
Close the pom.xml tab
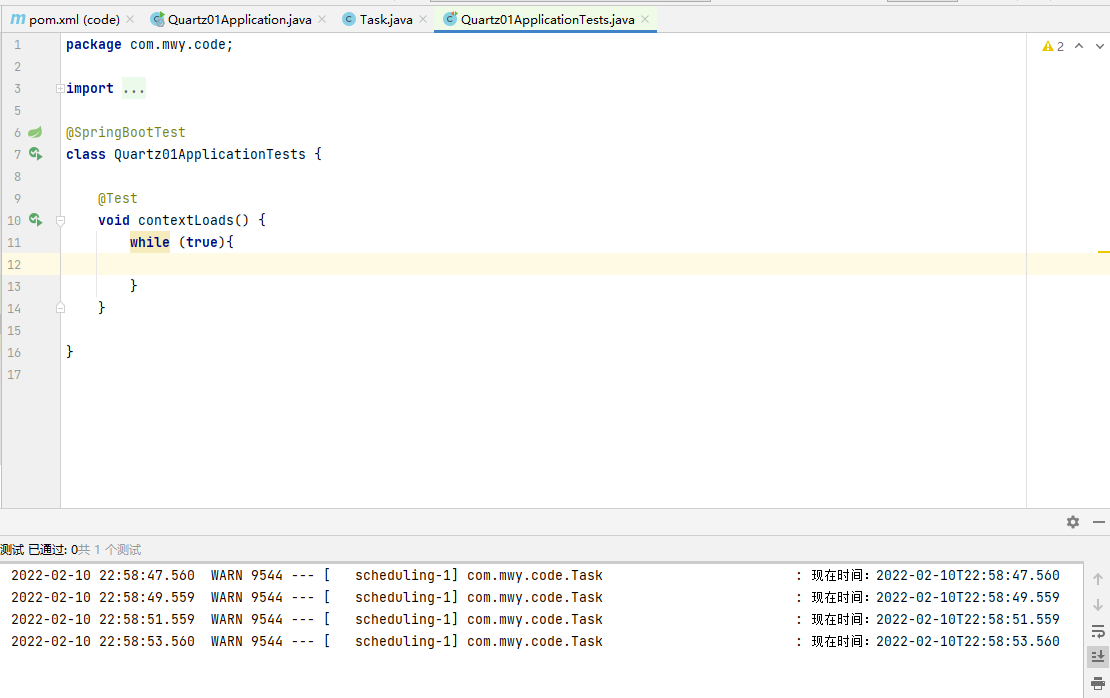[x=130, y=20]
